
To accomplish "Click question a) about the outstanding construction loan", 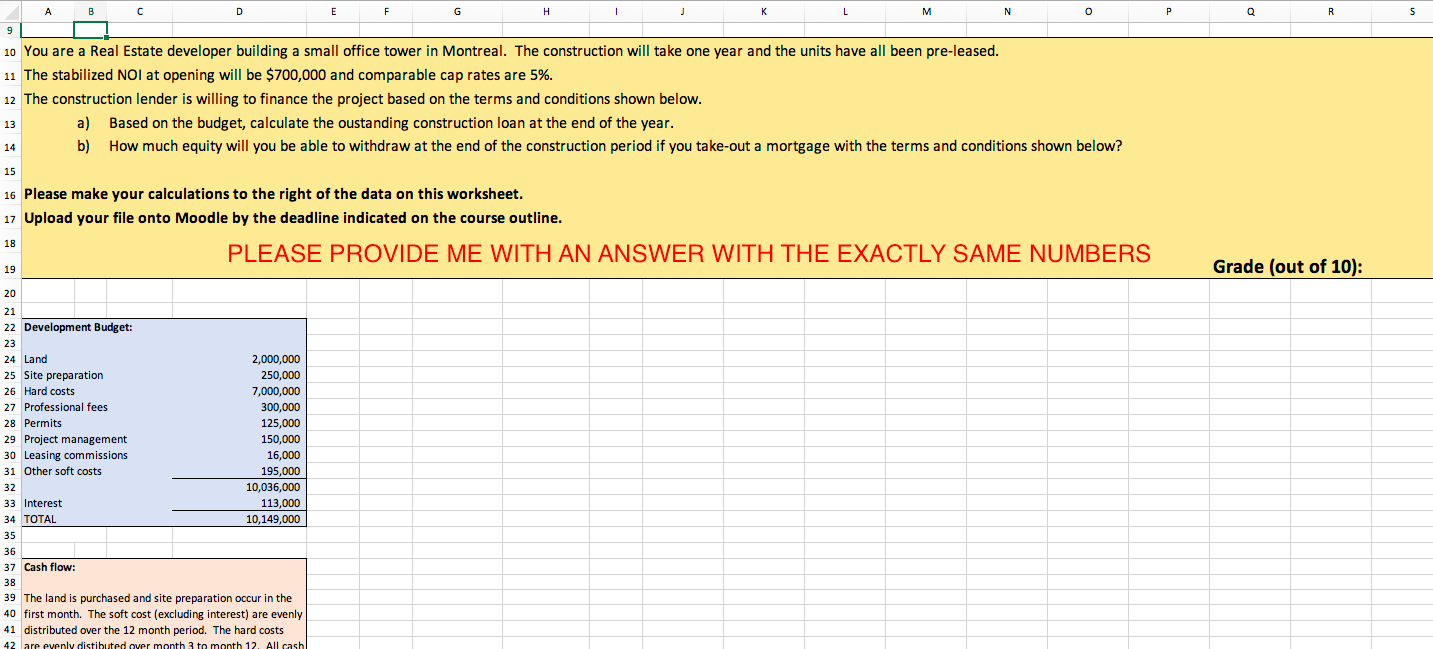I will [376, 123].
